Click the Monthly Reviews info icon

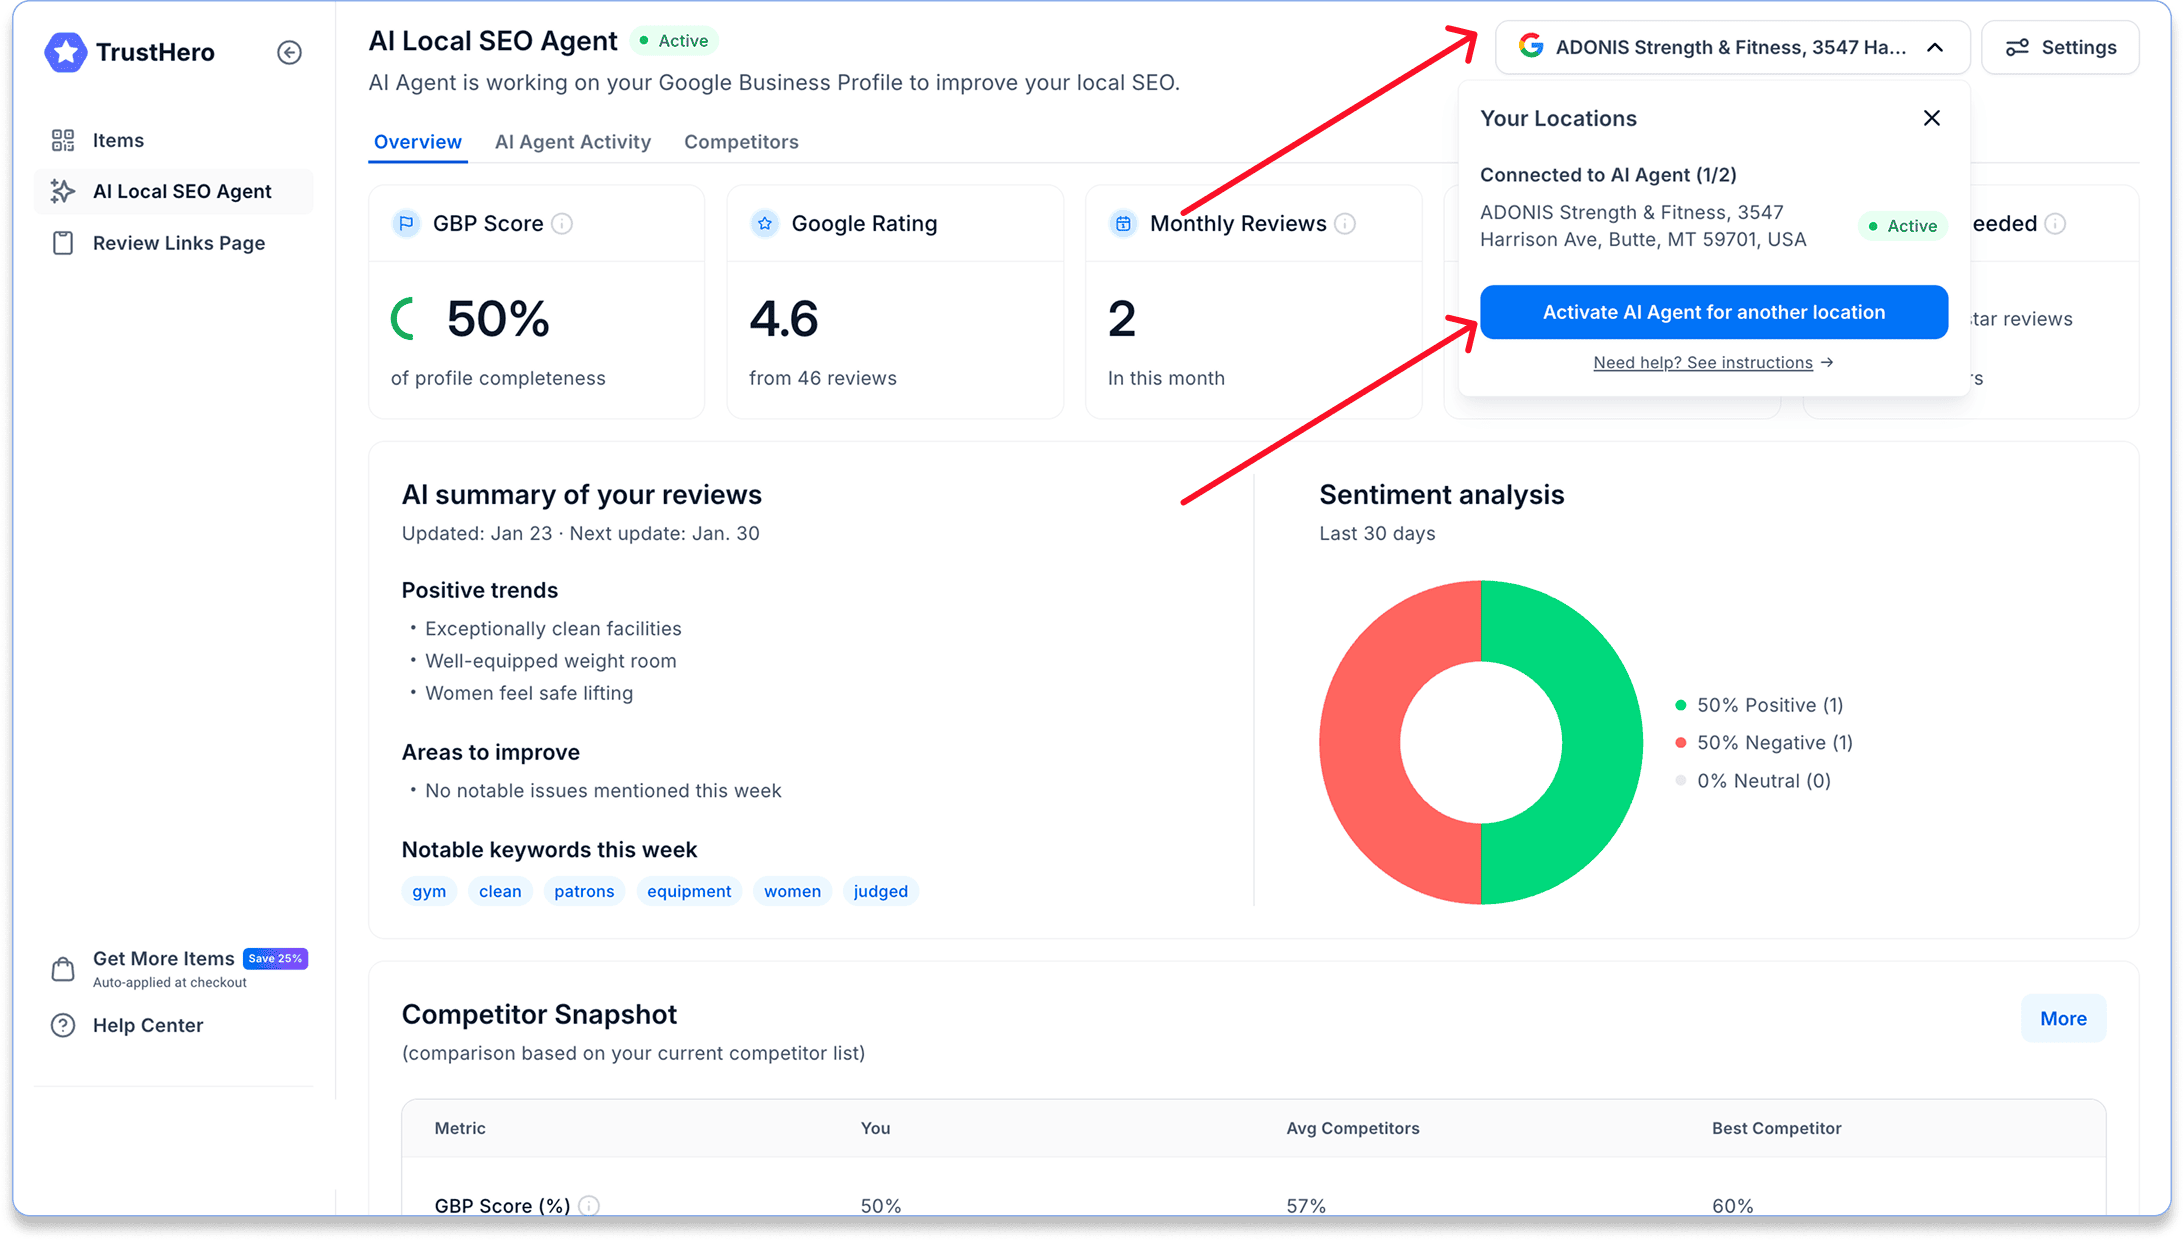coord(1345,223)
